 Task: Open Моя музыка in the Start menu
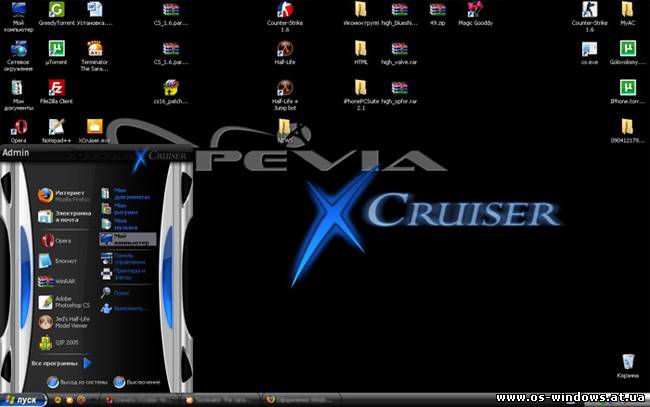click(x=120, y=224)
